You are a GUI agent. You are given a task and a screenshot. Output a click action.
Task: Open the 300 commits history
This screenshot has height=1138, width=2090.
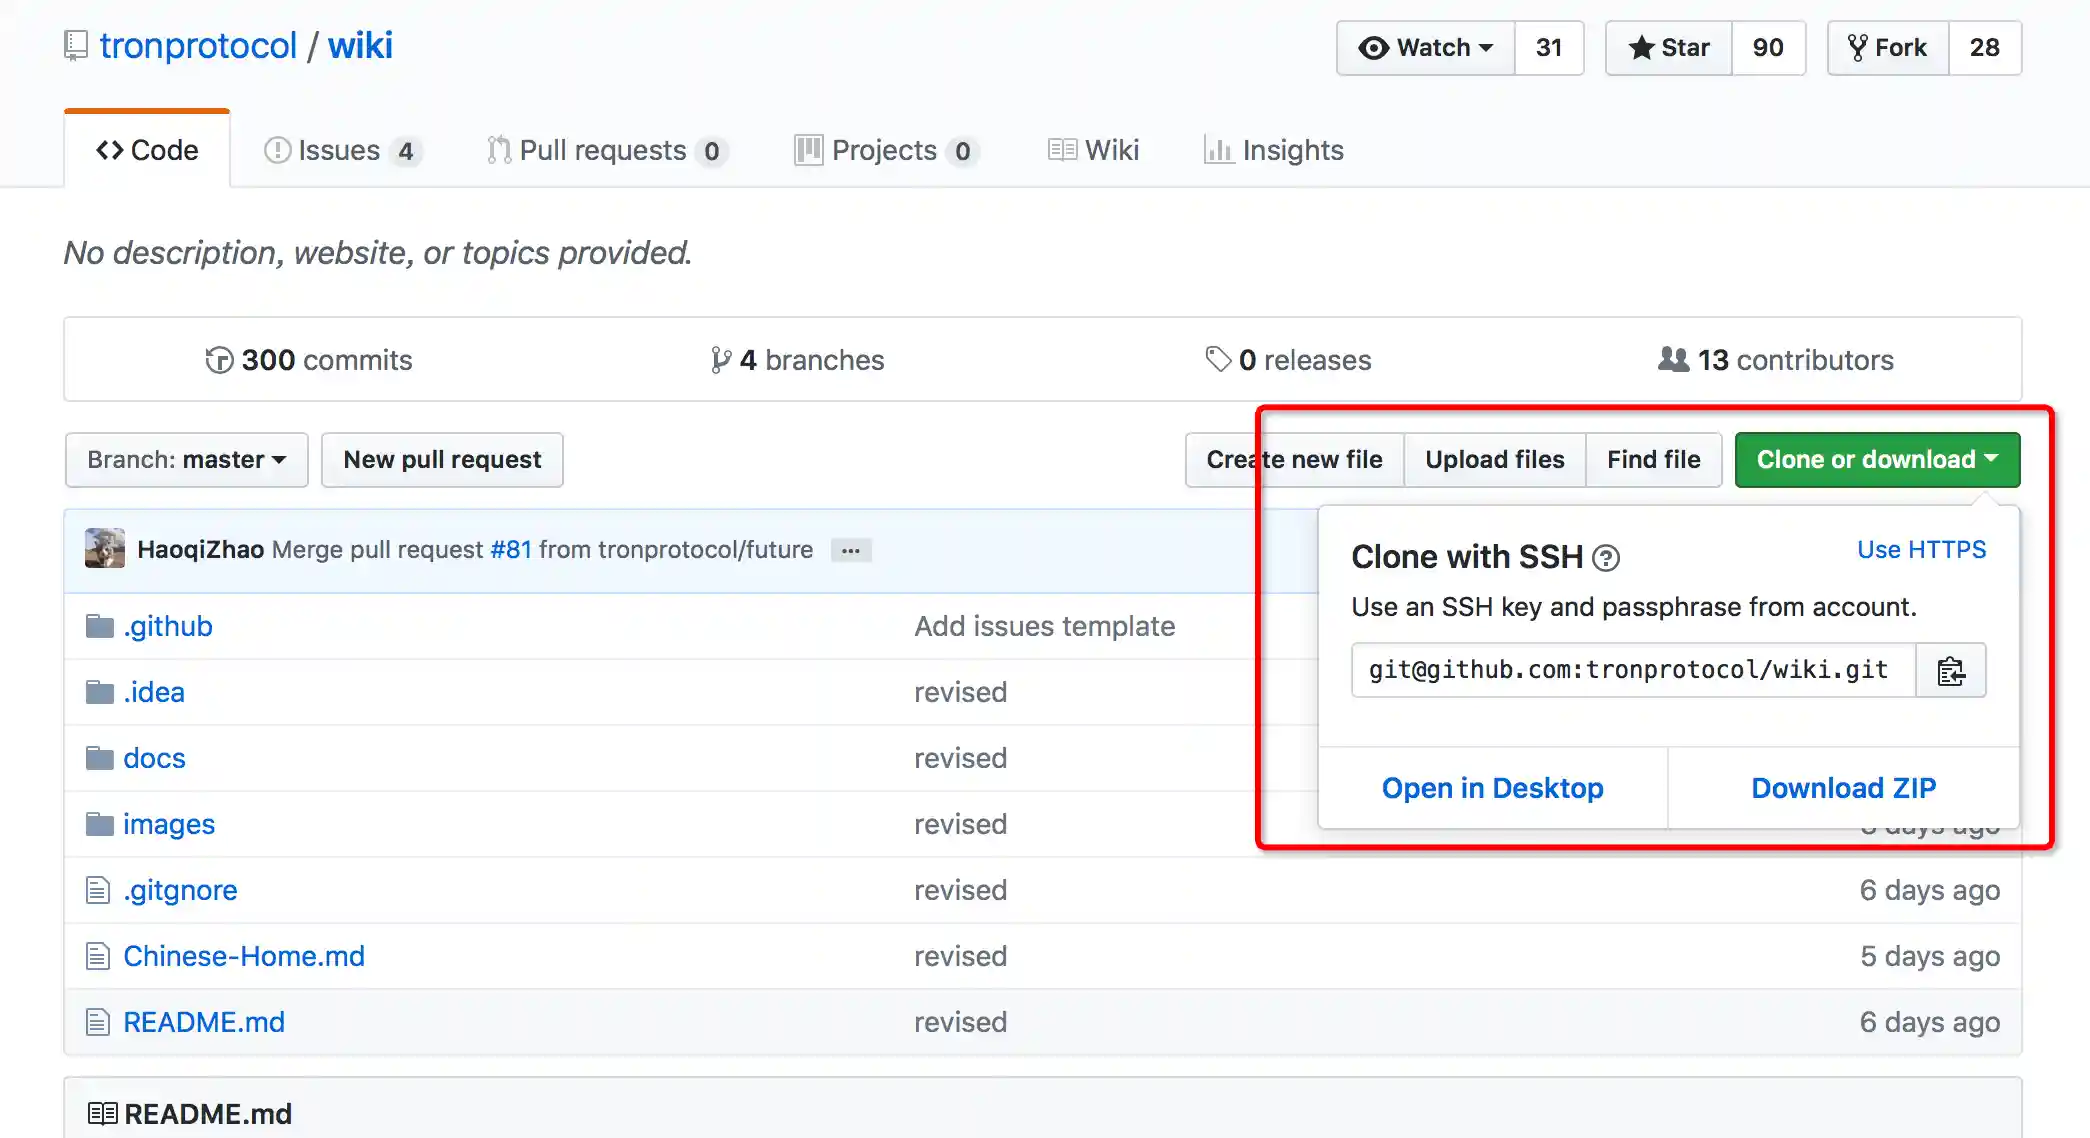coord(308,360)
